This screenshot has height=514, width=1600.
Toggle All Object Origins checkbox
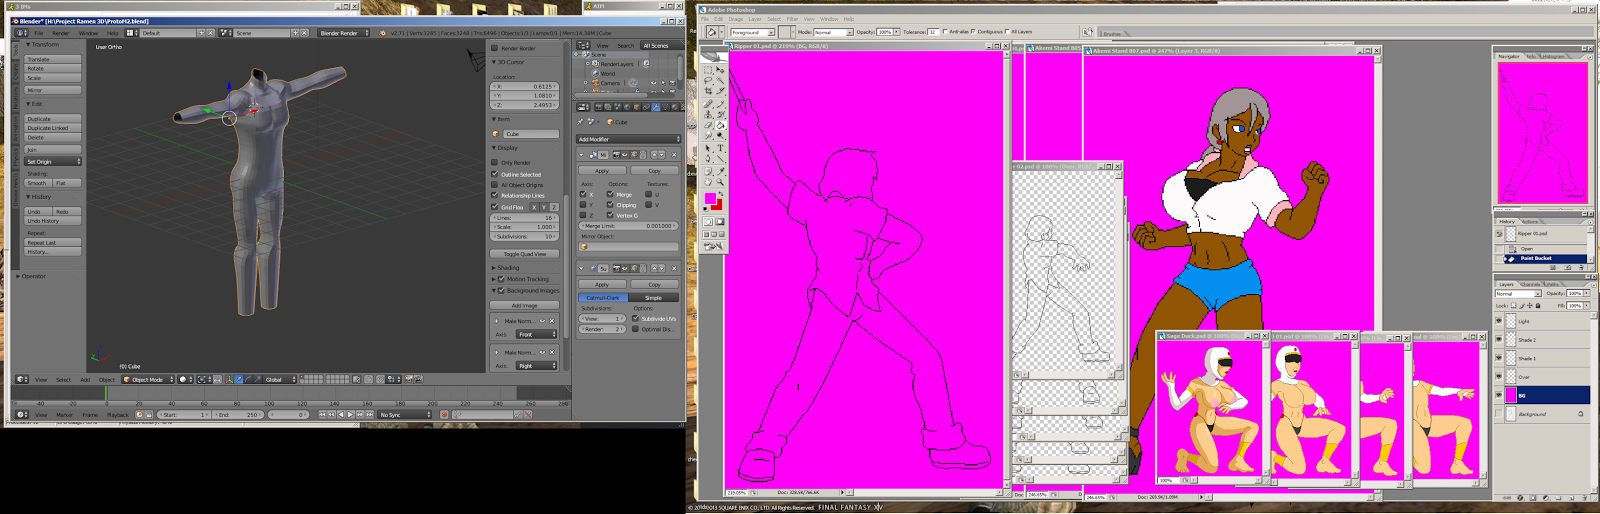pos(494,185)
